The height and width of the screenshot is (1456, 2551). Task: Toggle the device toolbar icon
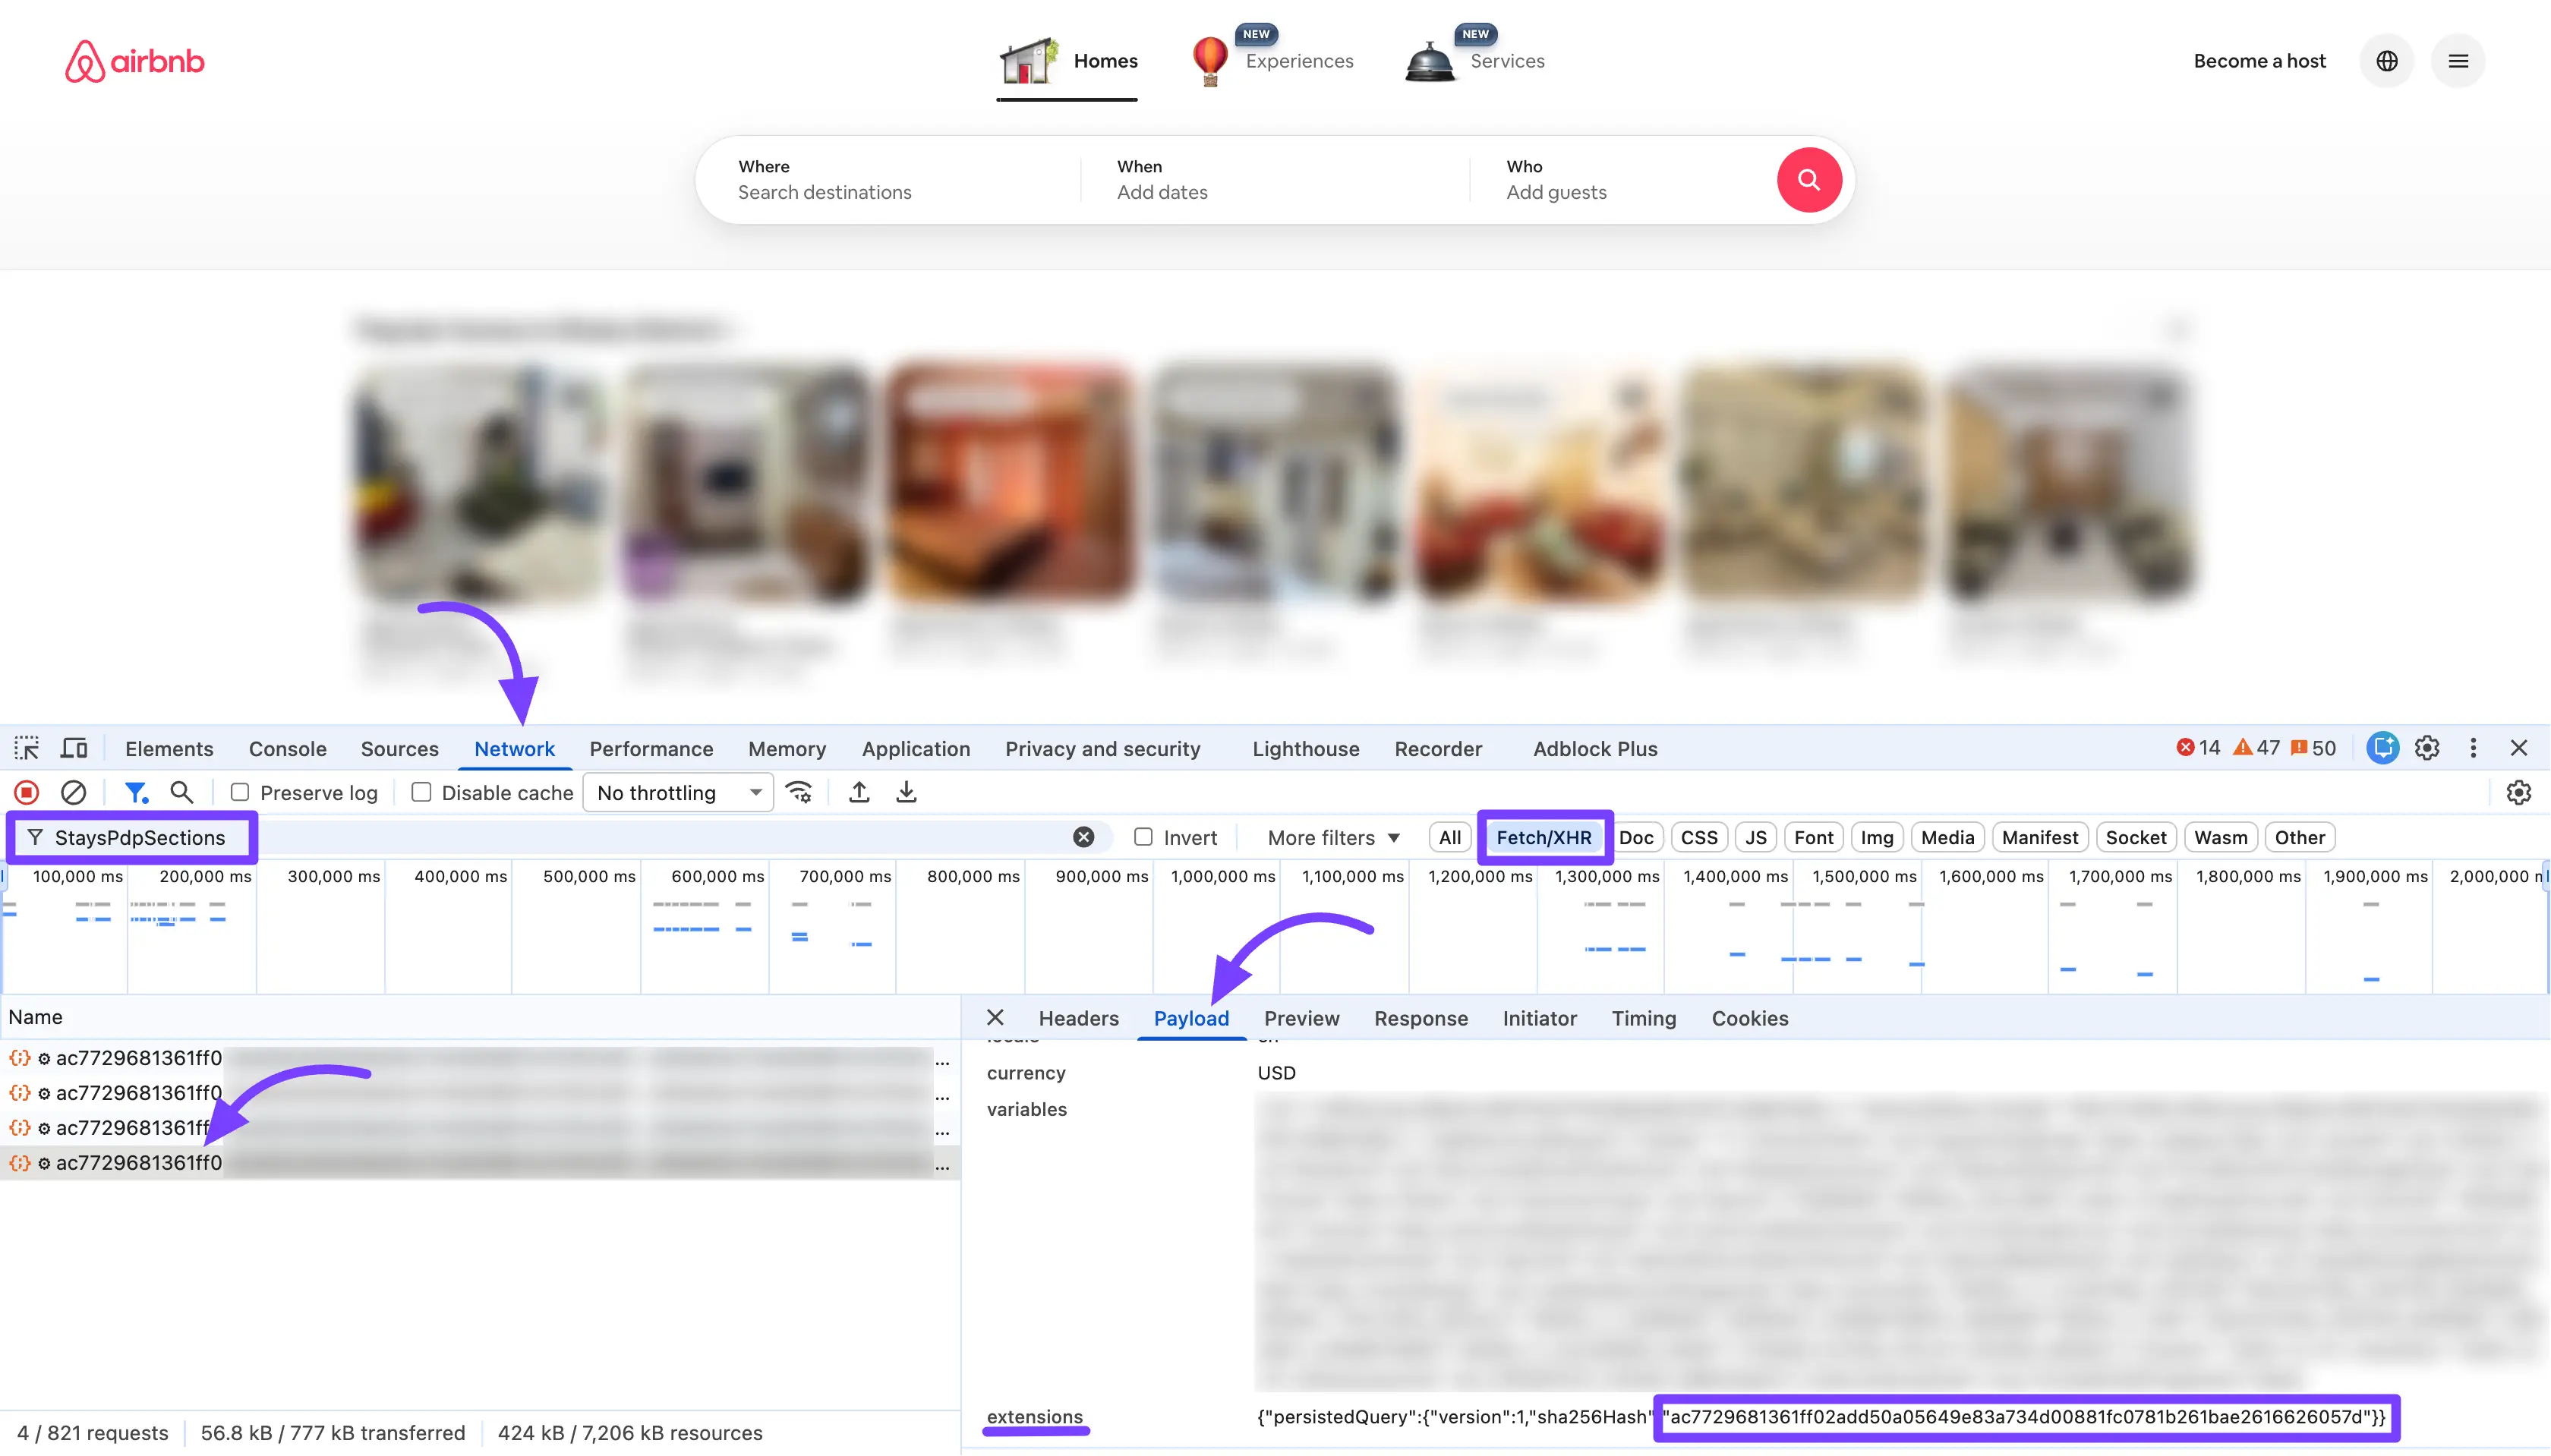74,749
